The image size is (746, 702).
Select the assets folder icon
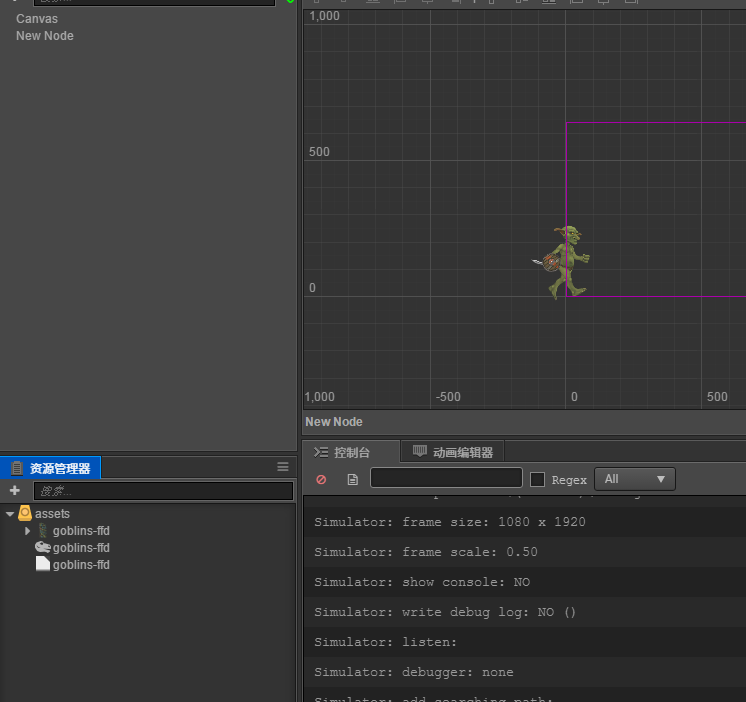pyautogui.click(x=25, y=513)
